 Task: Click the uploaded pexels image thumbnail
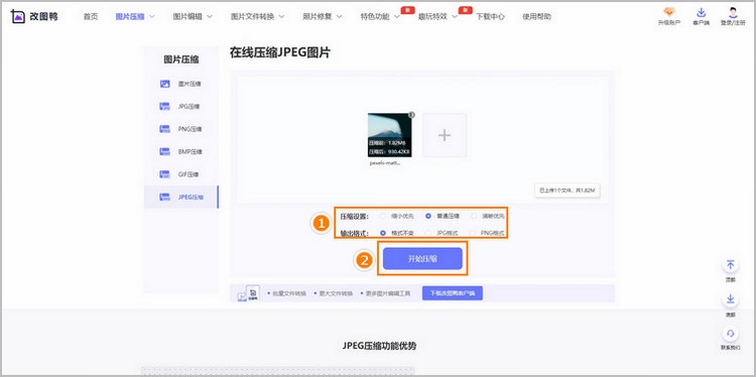point(390,135)
